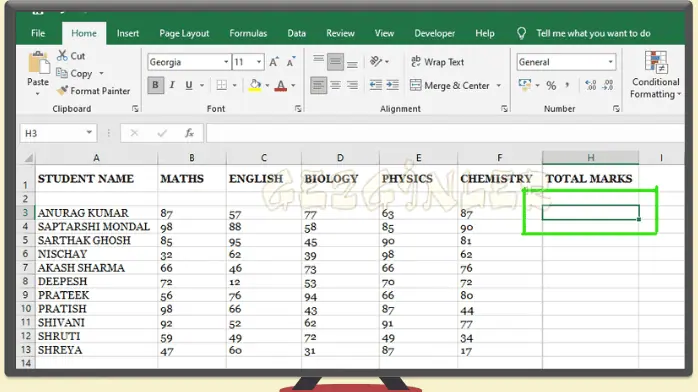Toggle Underline formatting
Screen dimensions: 698x392
coord(189,85)
